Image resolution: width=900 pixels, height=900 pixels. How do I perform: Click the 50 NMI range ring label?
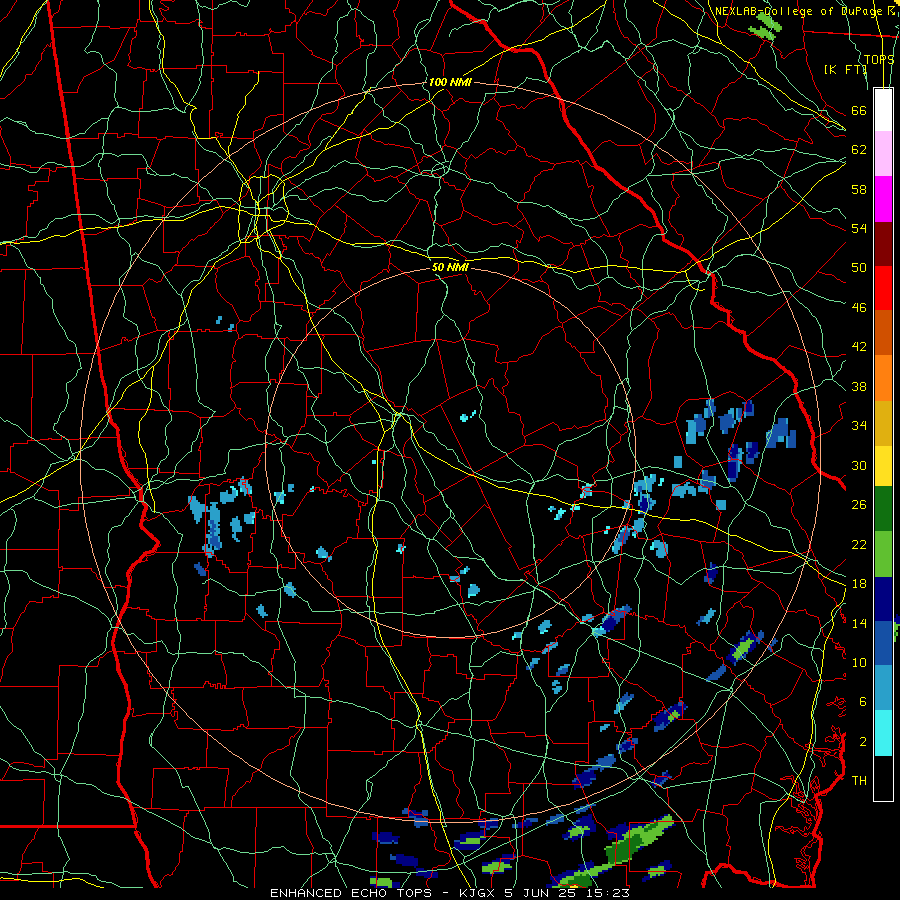pos(450,267)
